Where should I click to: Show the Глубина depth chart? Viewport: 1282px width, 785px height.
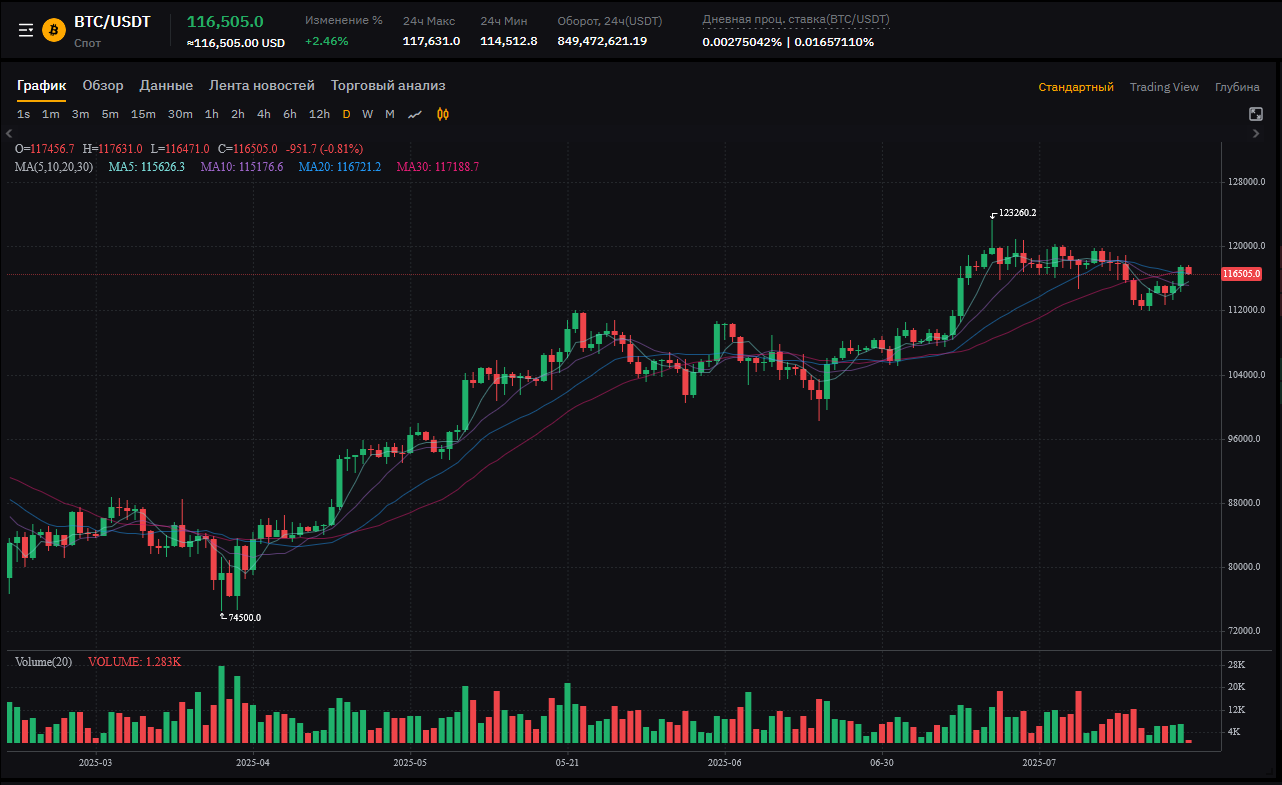point(1237,87)
